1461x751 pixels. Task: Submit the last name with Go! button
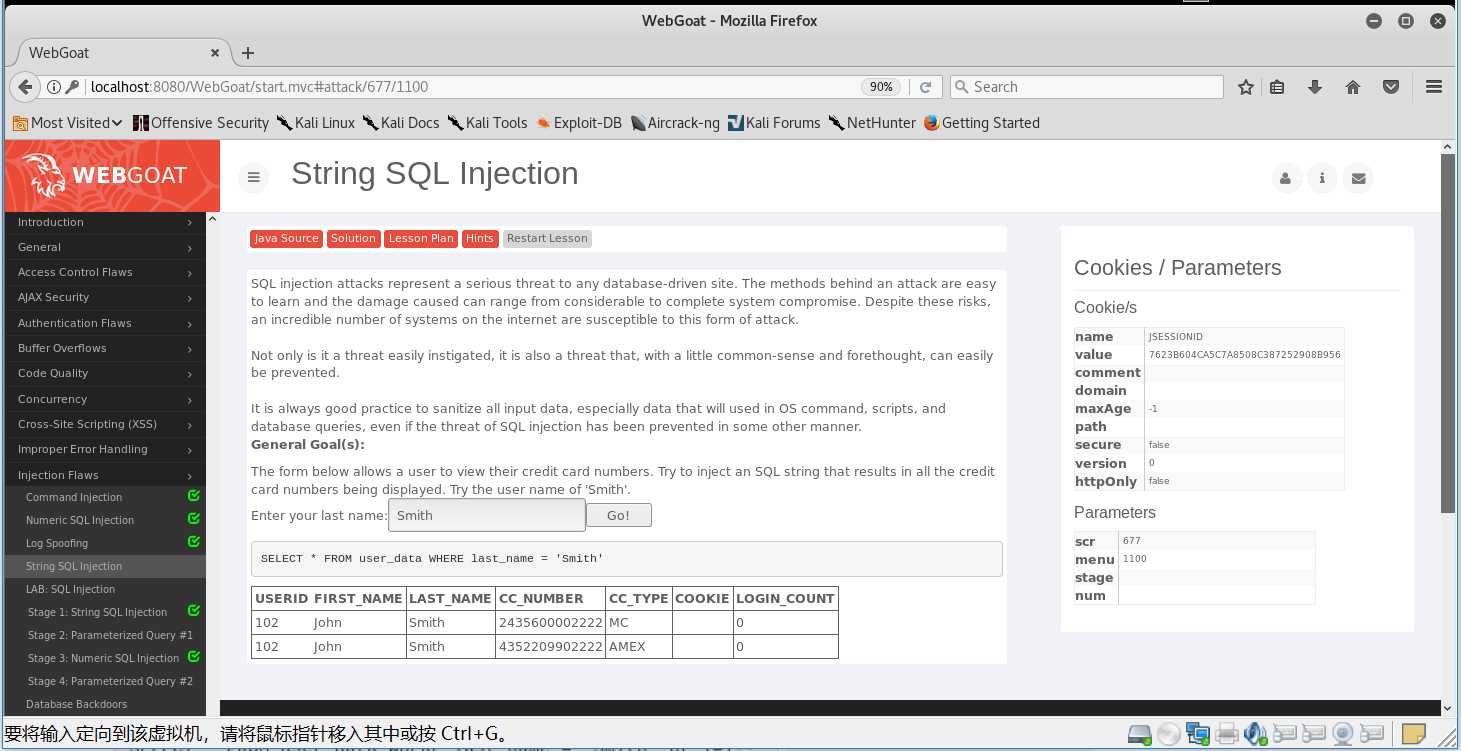(x=618, y=515)
